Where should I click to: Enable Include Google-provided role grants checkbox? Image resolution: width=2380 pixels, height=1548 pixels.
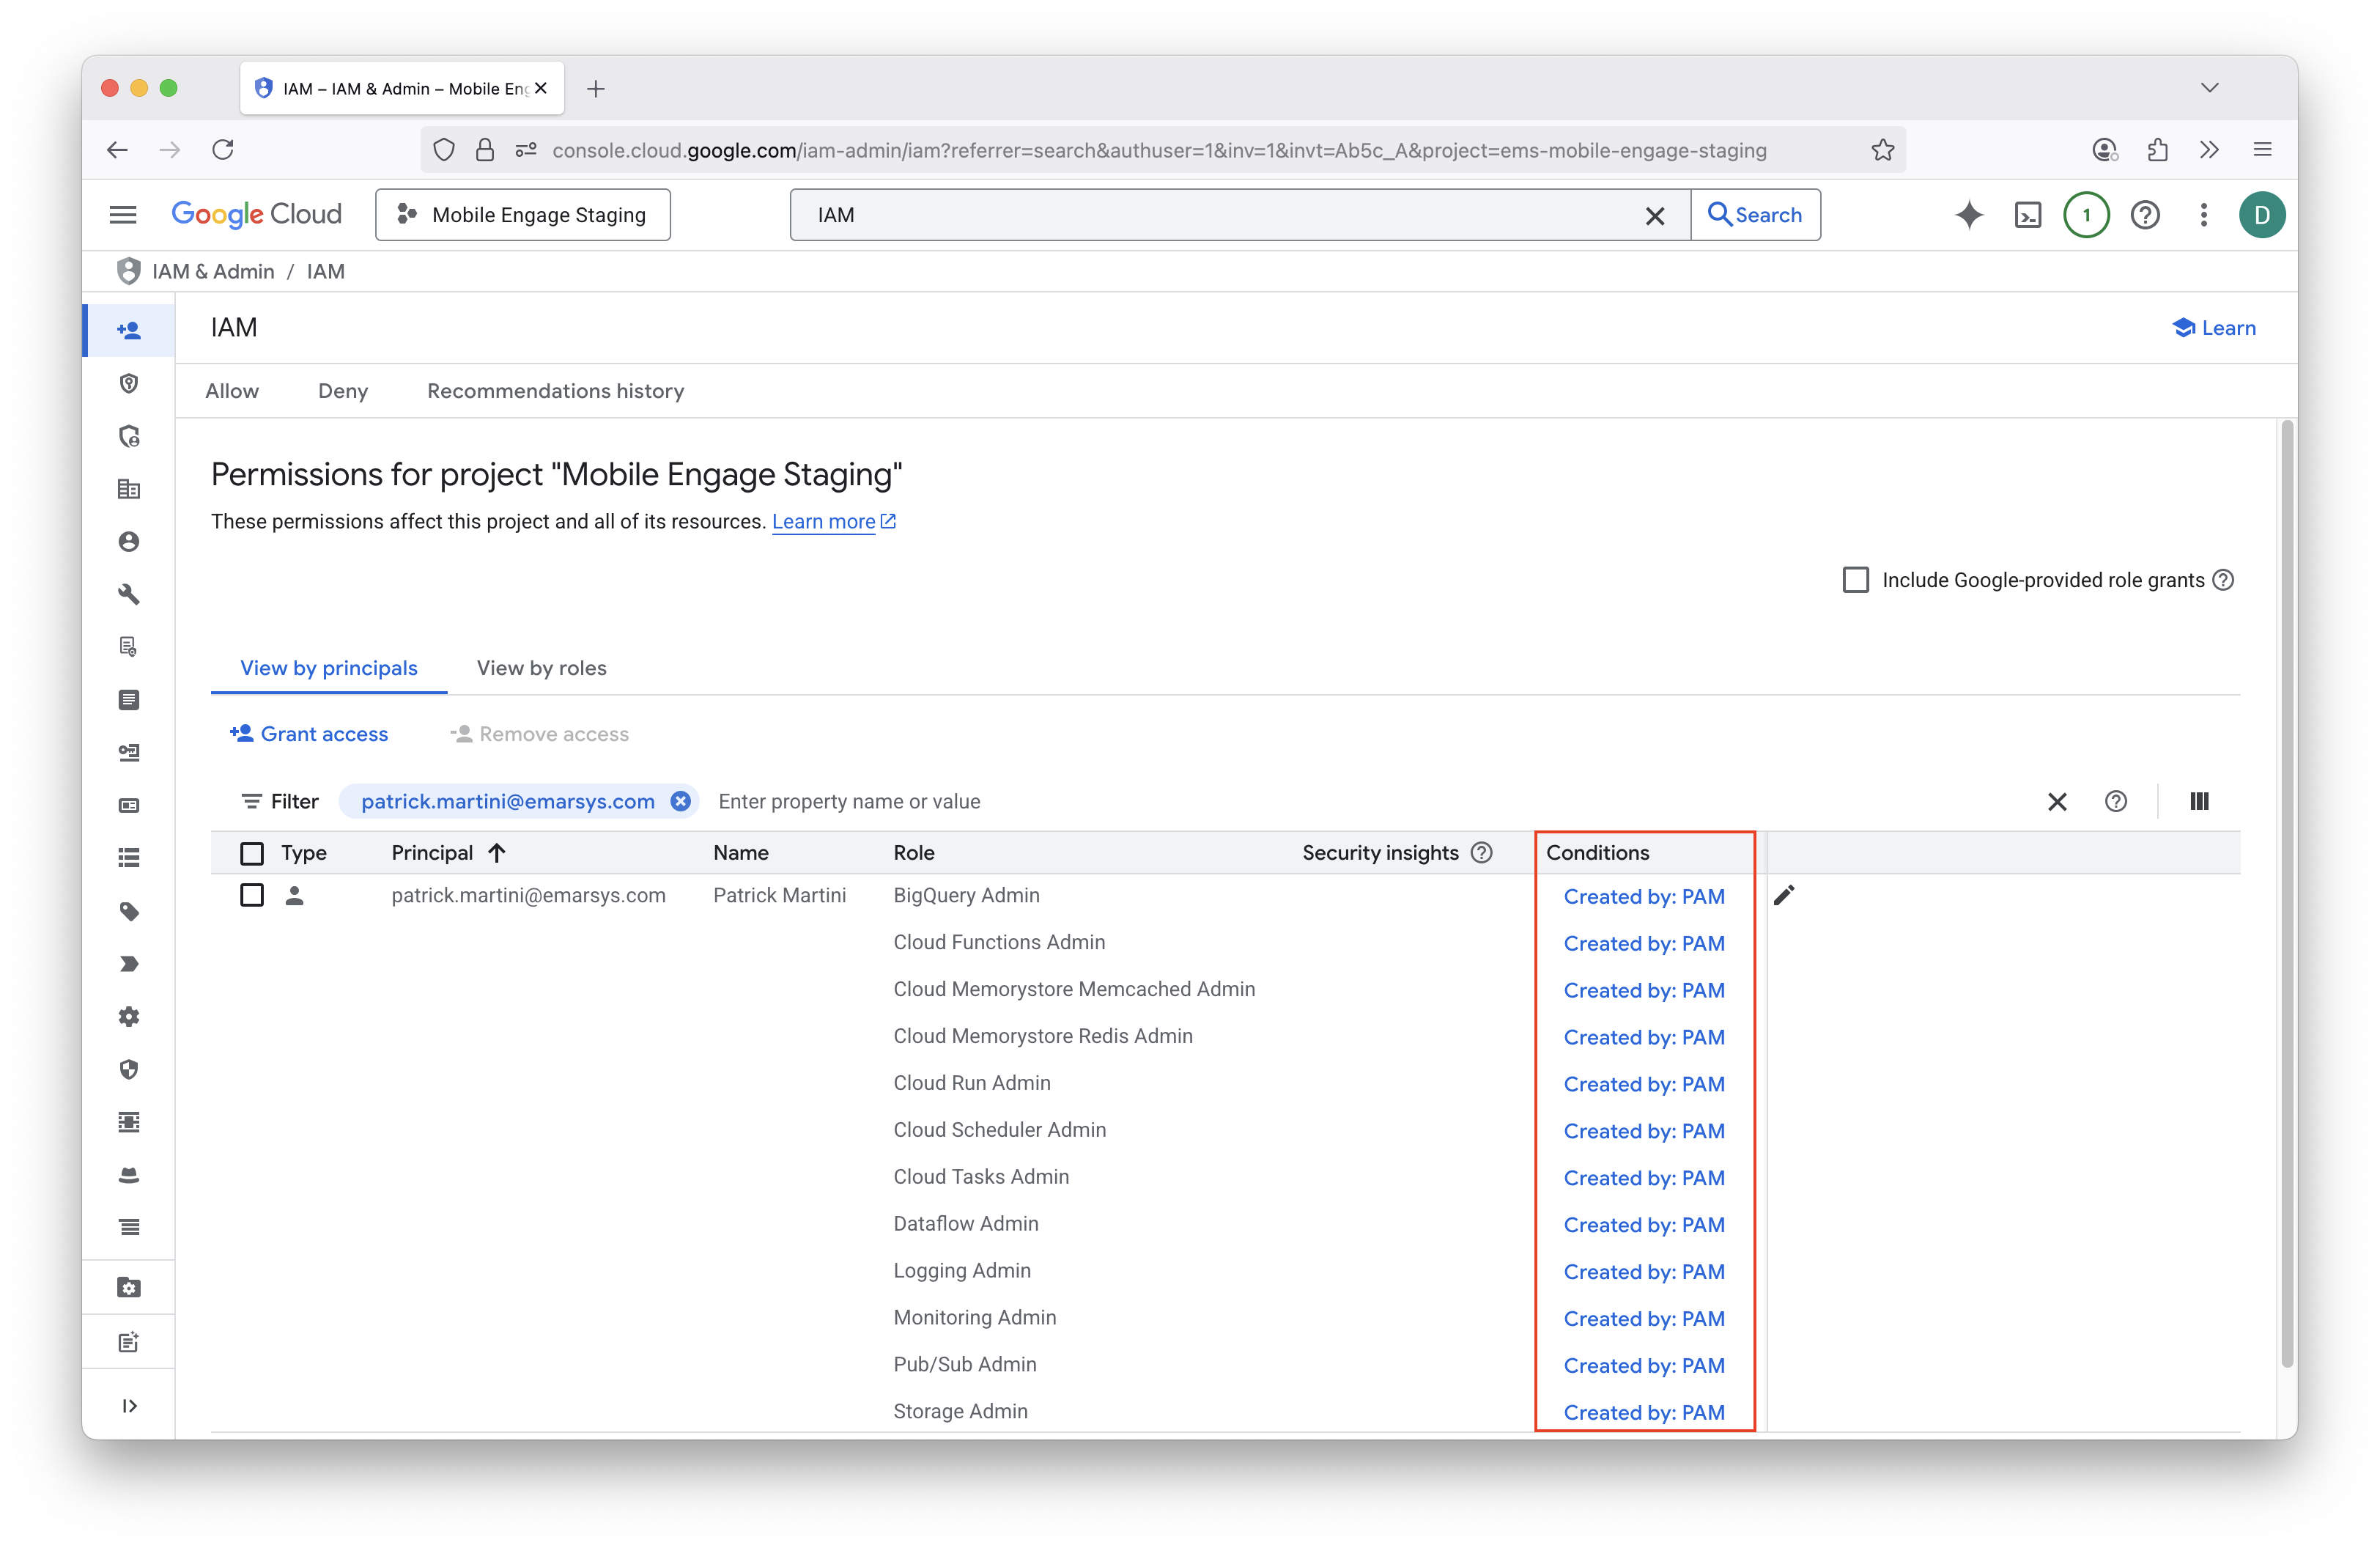(1855, 580)
